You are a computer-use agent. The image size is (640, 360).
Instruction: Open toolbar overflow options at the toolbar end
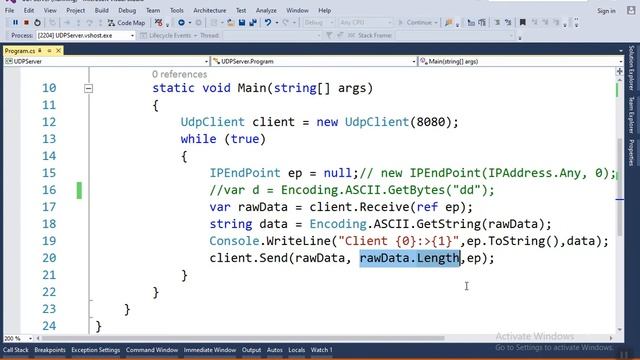[x=576, y=23]
